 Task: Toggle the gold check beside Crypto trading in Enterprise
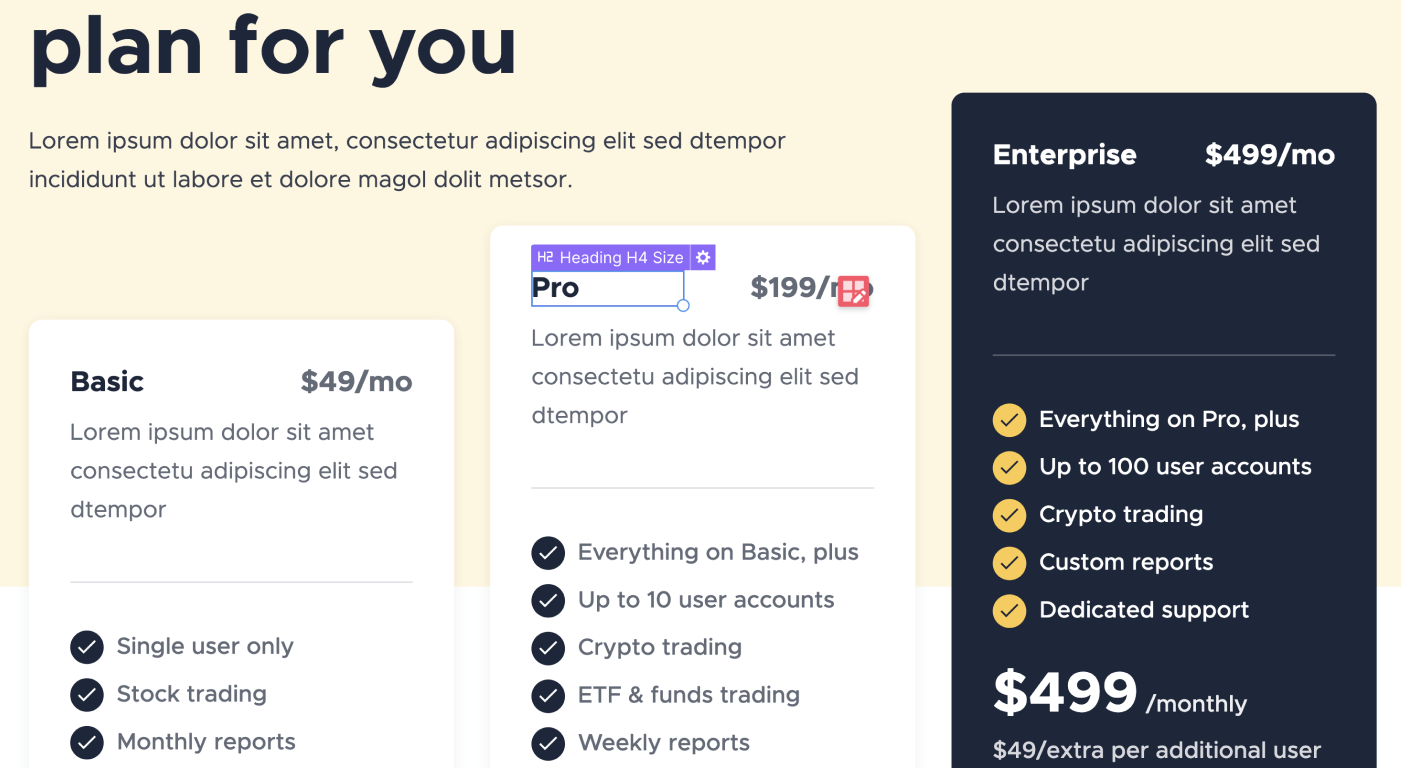point(1009,515)
